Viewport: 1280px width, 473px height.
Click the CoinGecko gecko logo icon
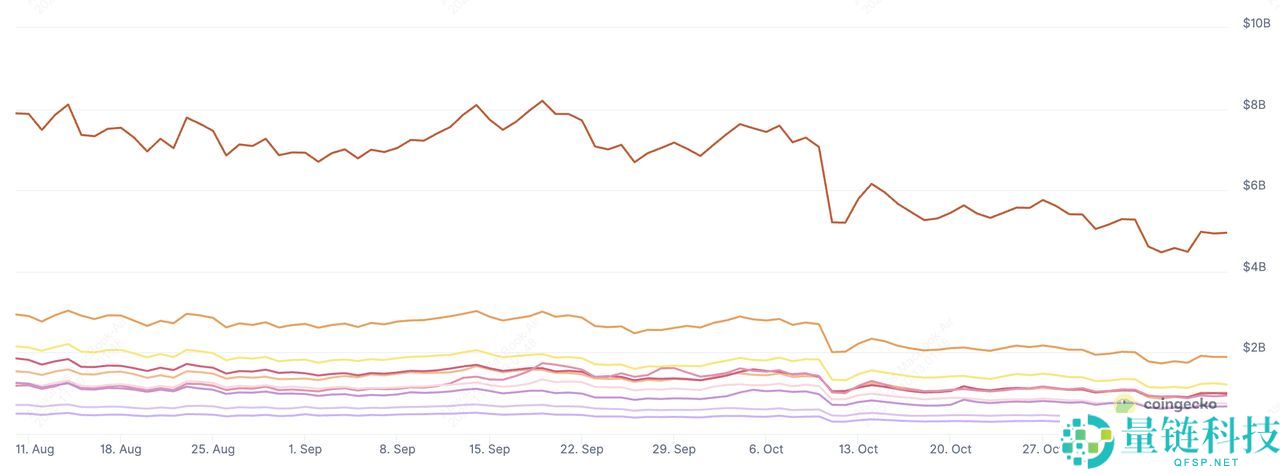point(1125,405)
